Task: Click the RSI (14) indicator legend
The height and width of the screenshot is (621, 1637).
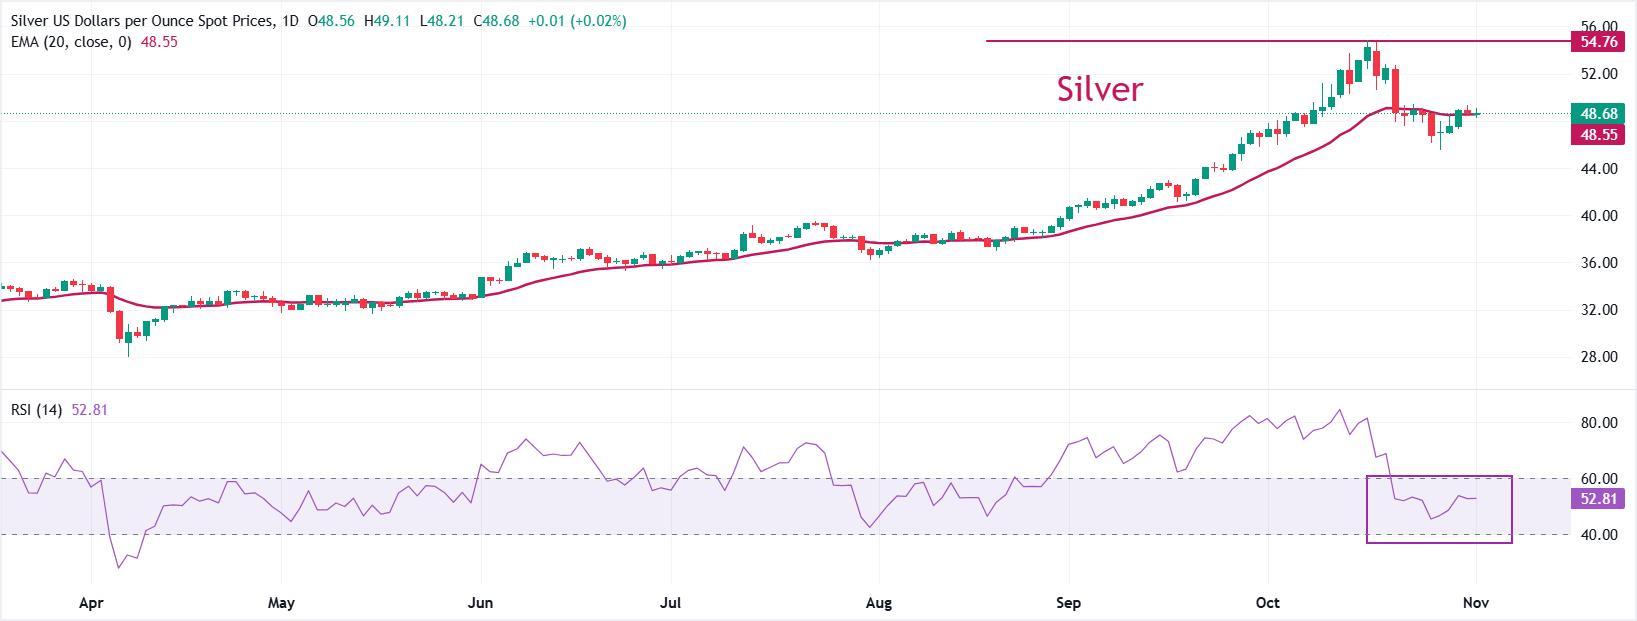Action: point(36,410)
